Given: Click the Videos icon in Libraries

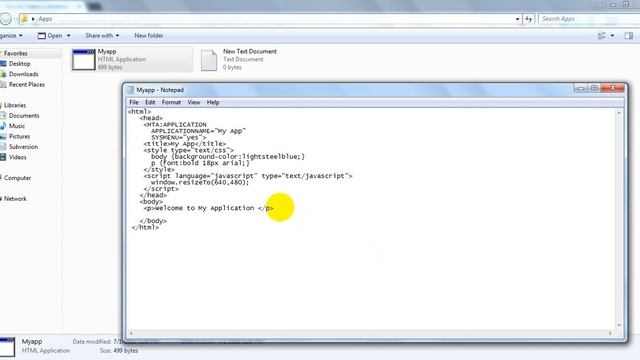Looking at the screenshot, I should (x=3, y=157).
